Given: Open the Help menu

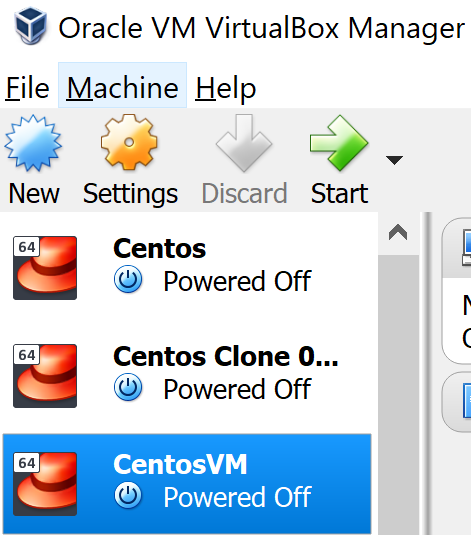Looking at the screenshot, I should tap(226, 88).
